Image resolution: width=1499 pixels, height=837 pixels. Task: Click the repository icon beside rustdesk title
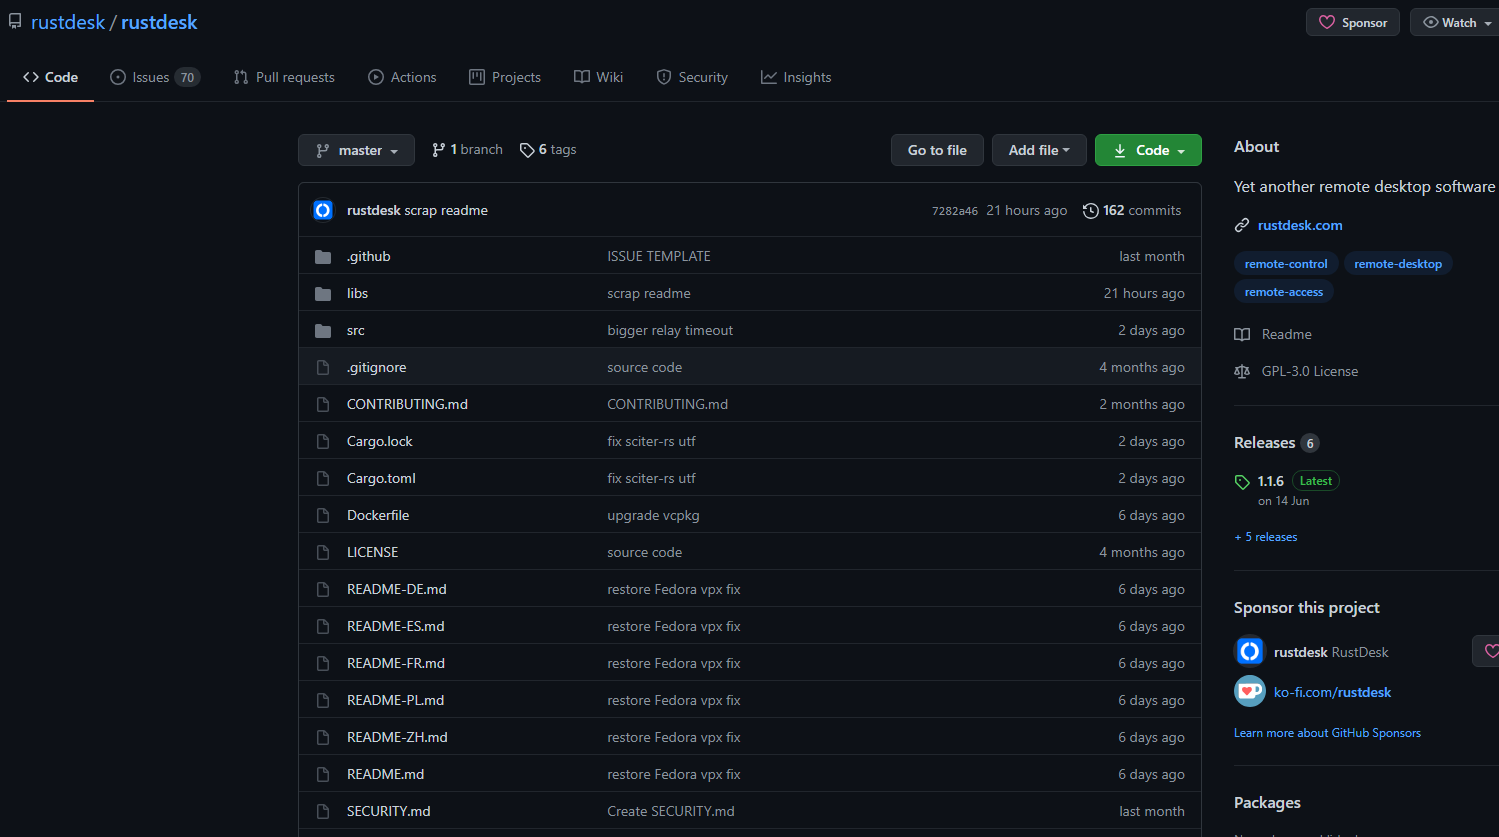pyautogui.click(x=15, y=22)
